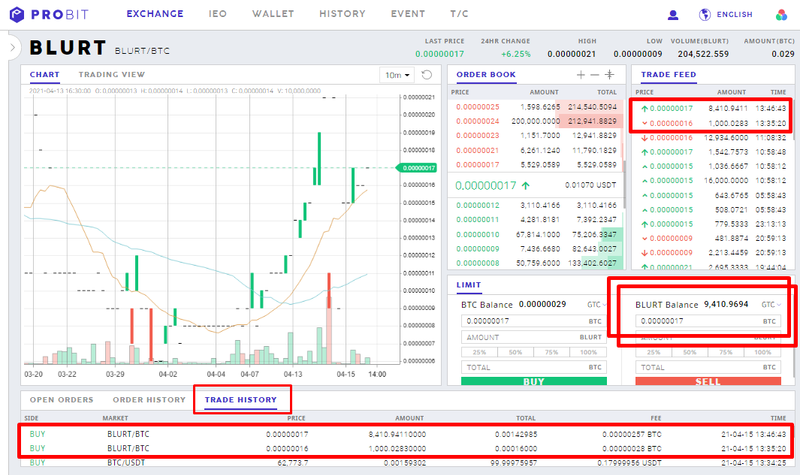Click buy order priced 0.00000010

click(536, 234)
